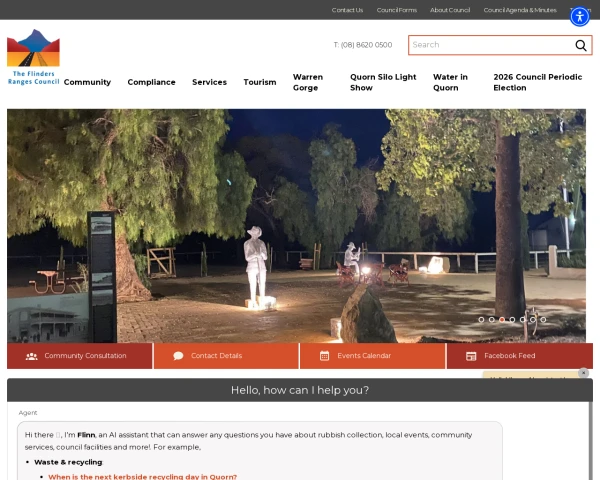The height and width of the screenshot is (480, 600).
Task: Open the Services menu
Action: pyautogui.click(x=209, y=82)
